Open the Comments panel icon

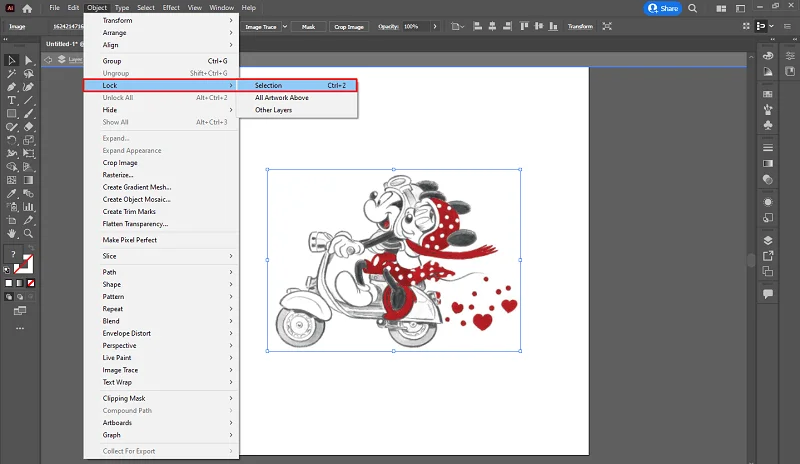pos(767,294)
